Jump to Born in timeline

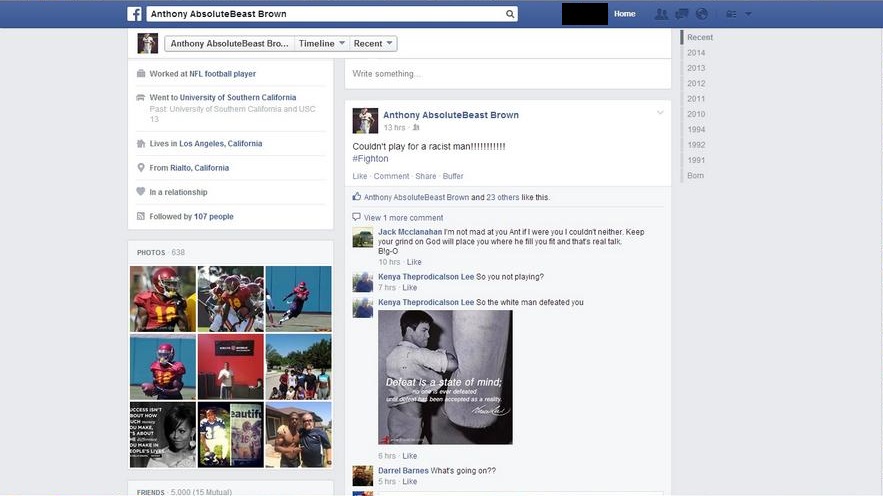pyautogui.click(x=695, y=176)
